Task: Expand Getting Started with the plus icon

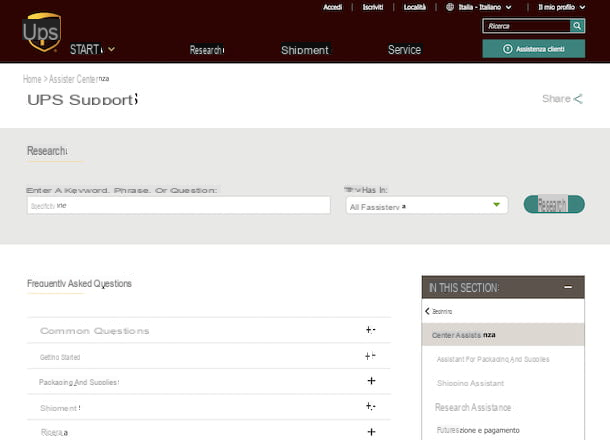Action: click(x=370, y=356)
